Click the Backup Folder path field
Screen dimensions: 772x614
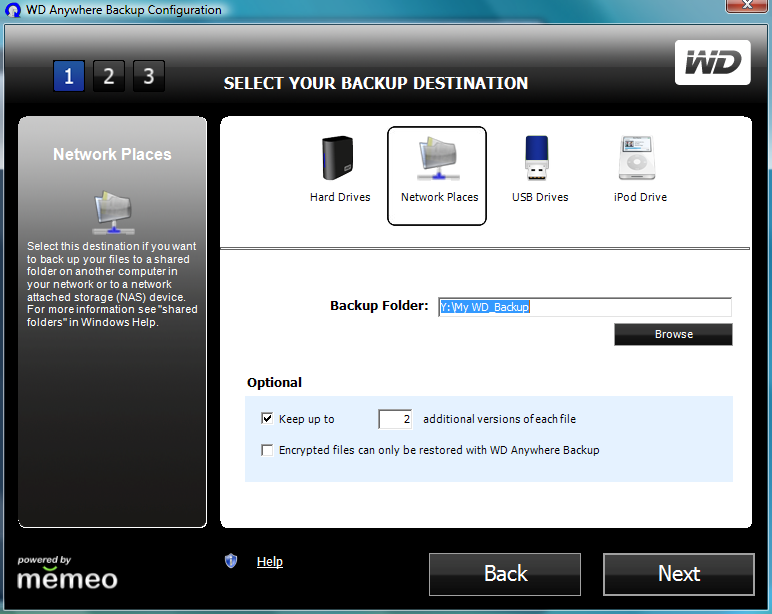(585, 307)
